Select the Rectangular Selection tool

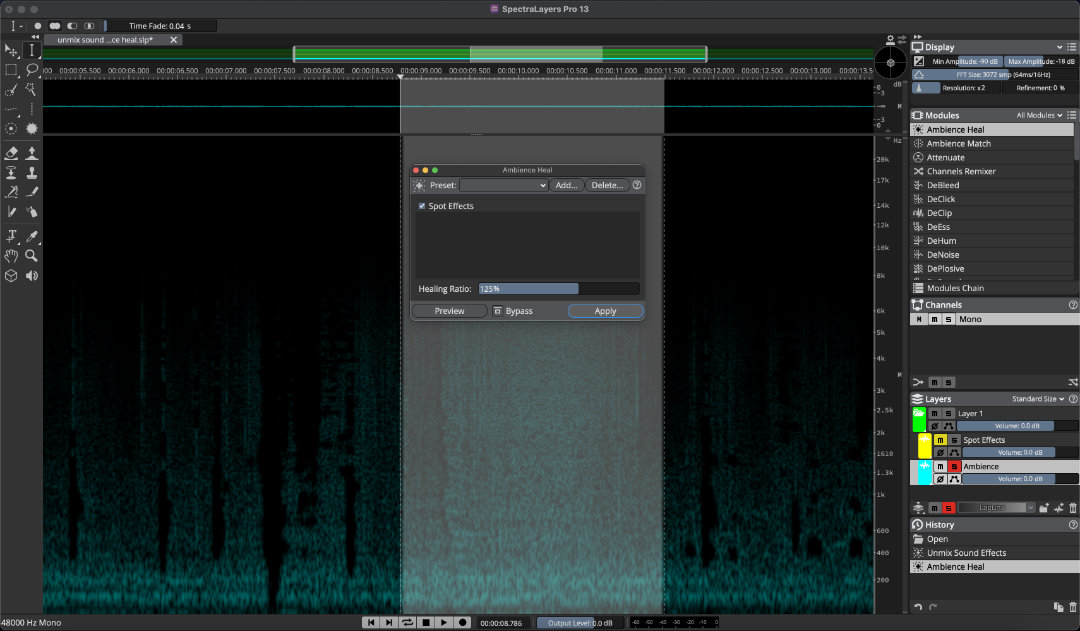pos(11,70)
